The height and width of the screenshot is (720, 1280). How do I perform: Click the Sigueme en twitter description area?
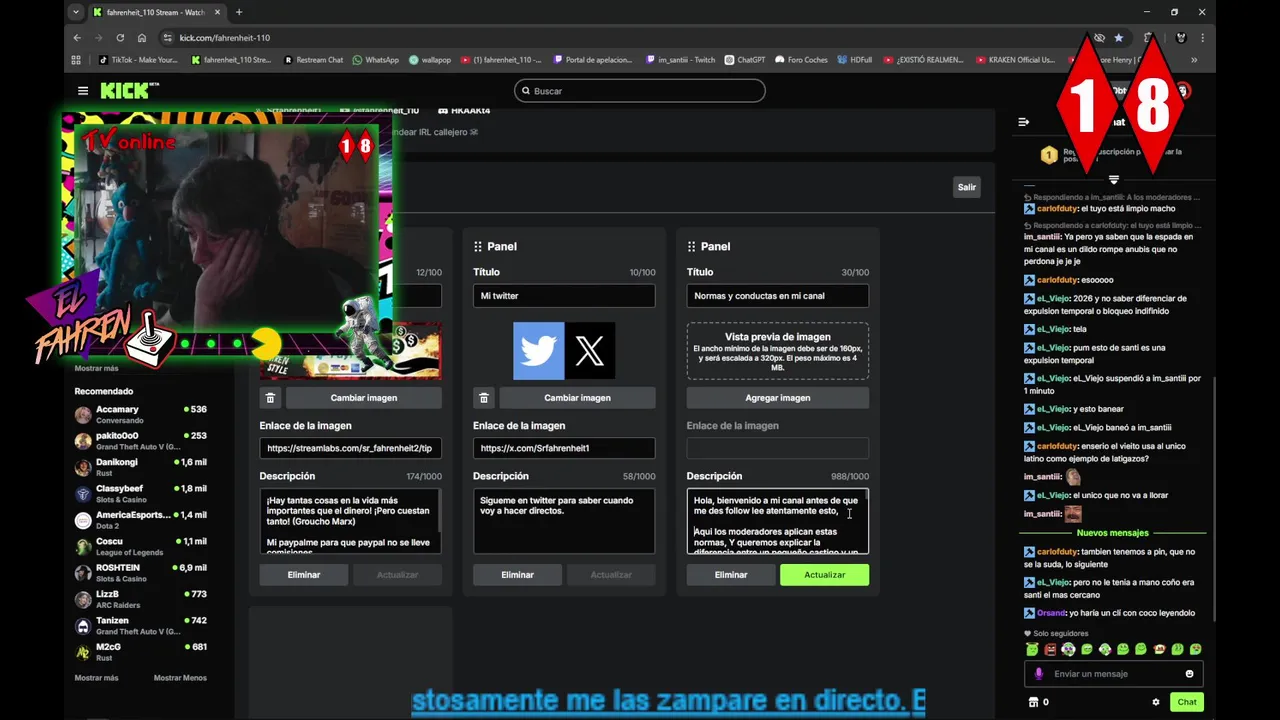(x=564, y=521)
